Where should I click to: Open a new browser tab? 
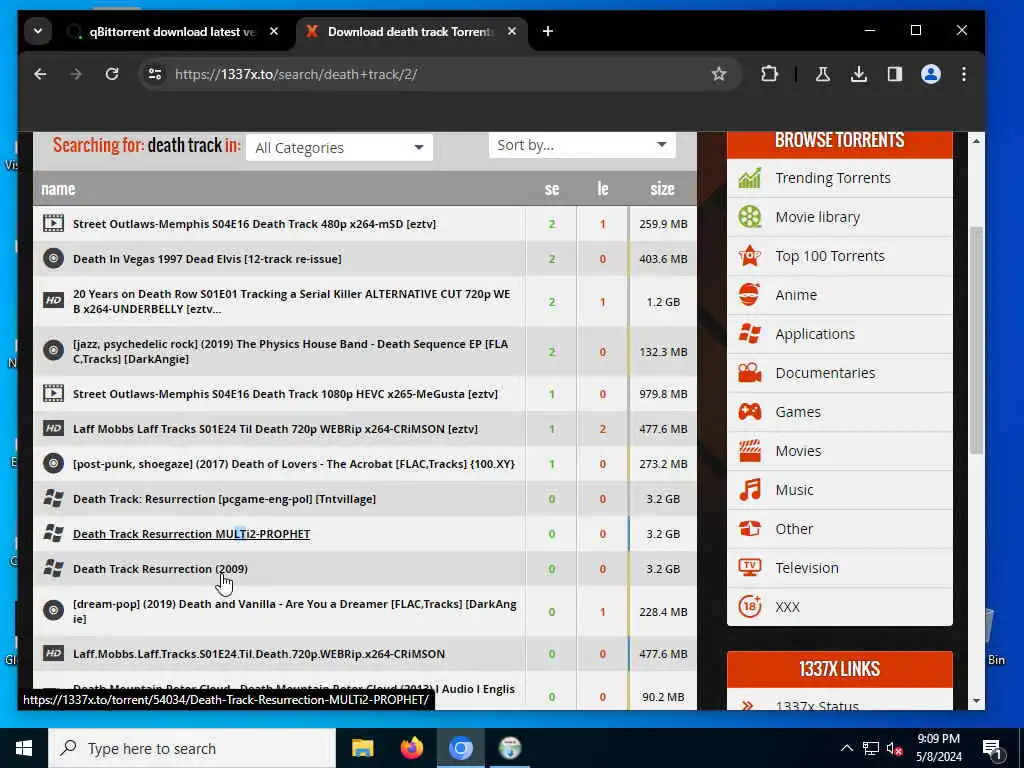[547, 31]
